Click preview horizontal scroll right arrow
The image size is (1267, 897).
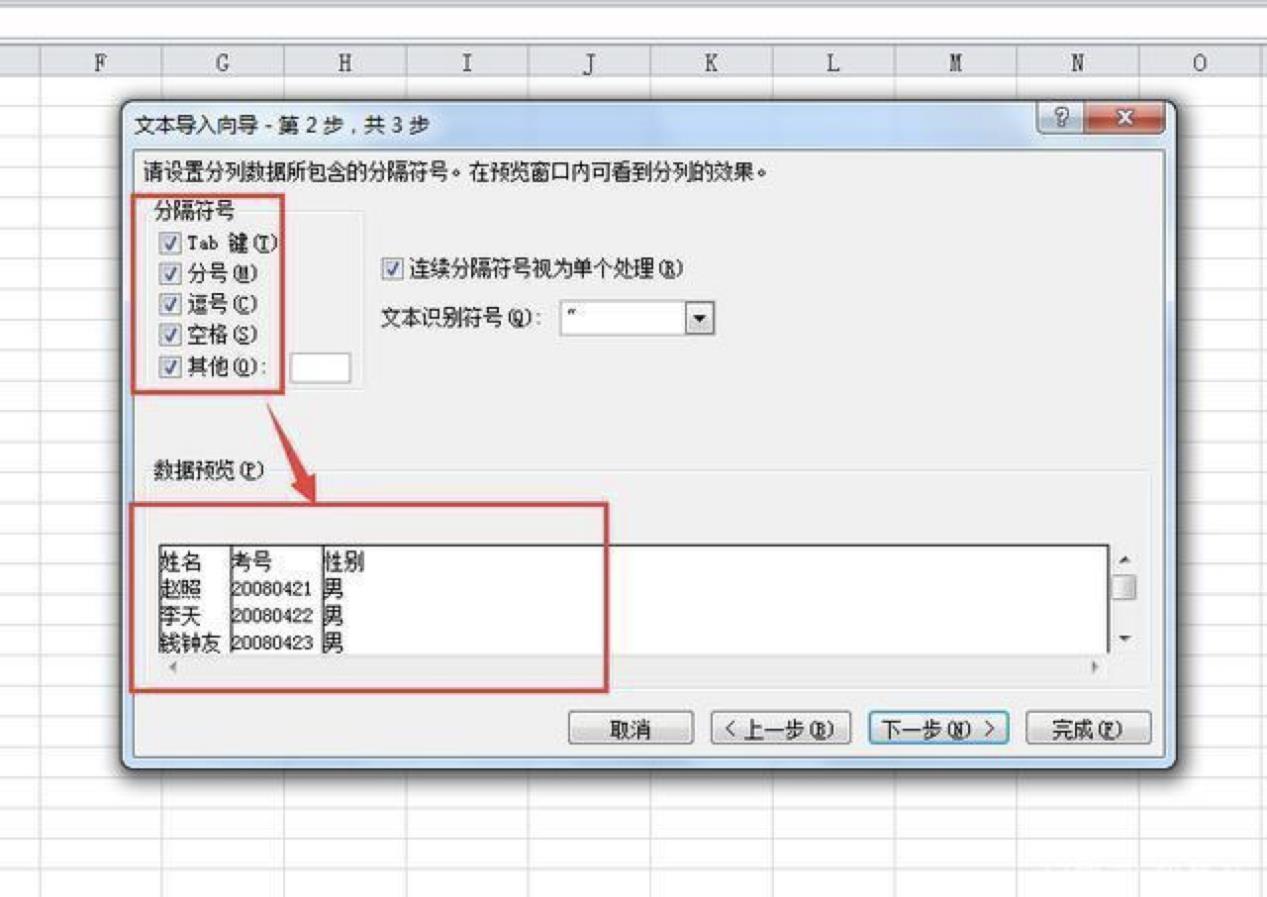(1095, 667)
